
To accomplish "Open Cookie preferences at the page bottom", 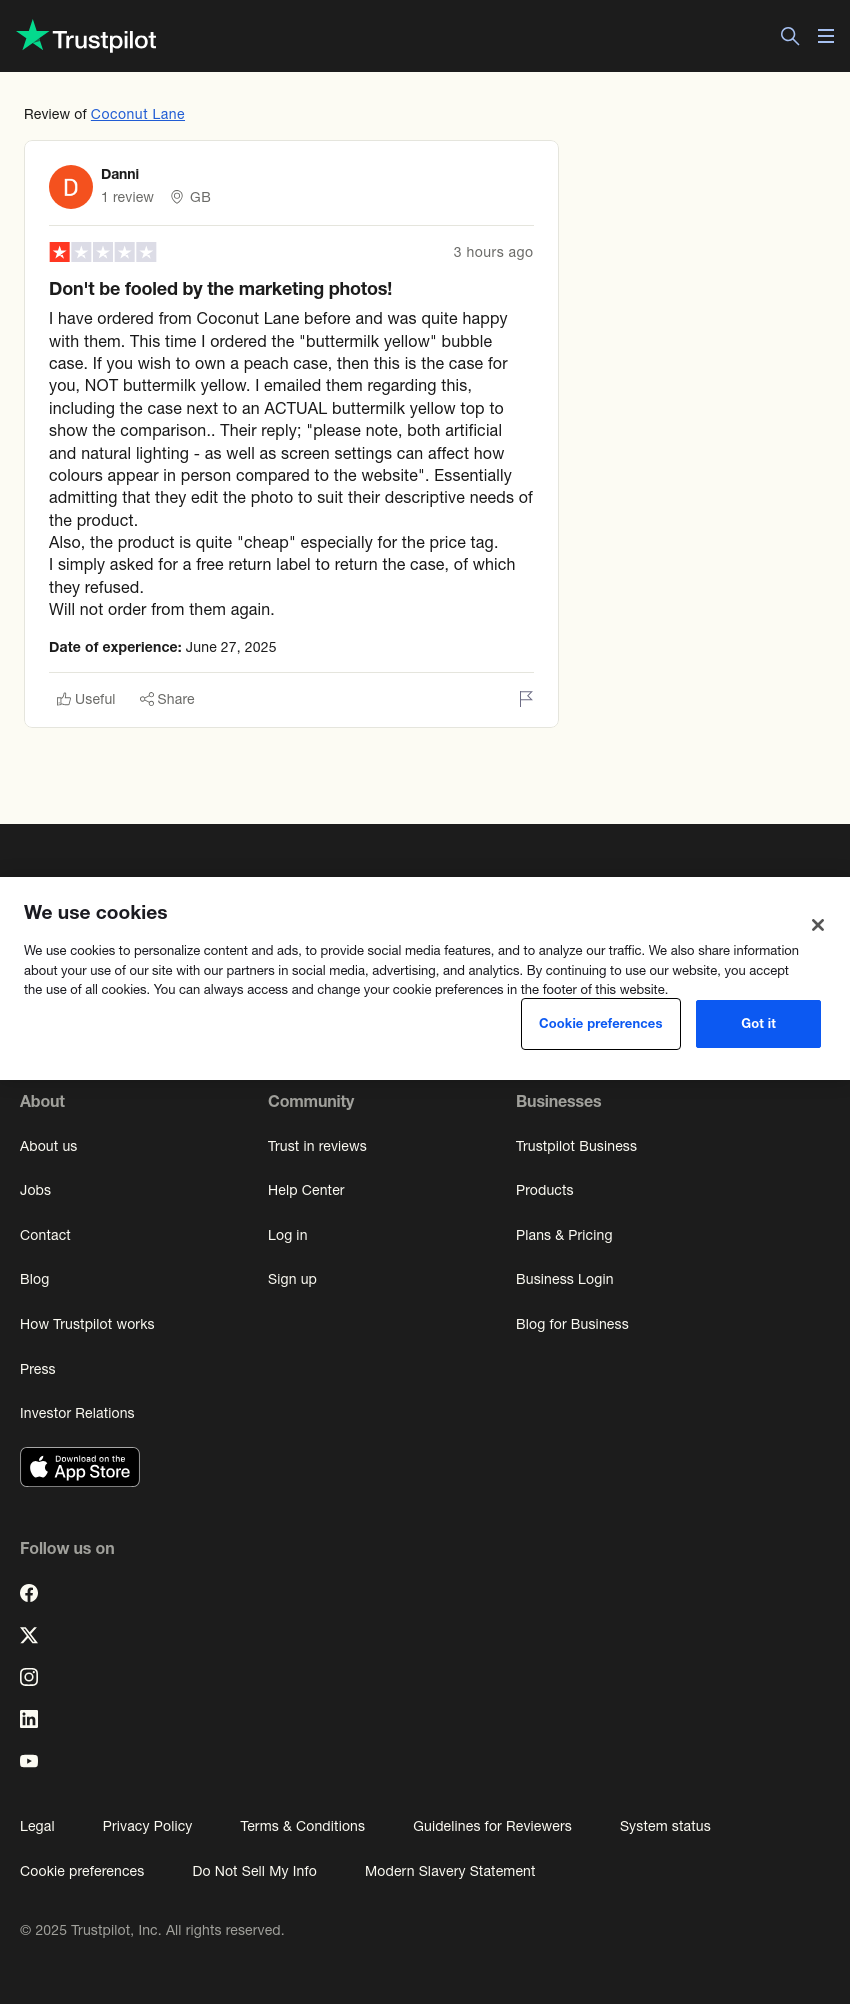I will click(x=82, y=1871).
